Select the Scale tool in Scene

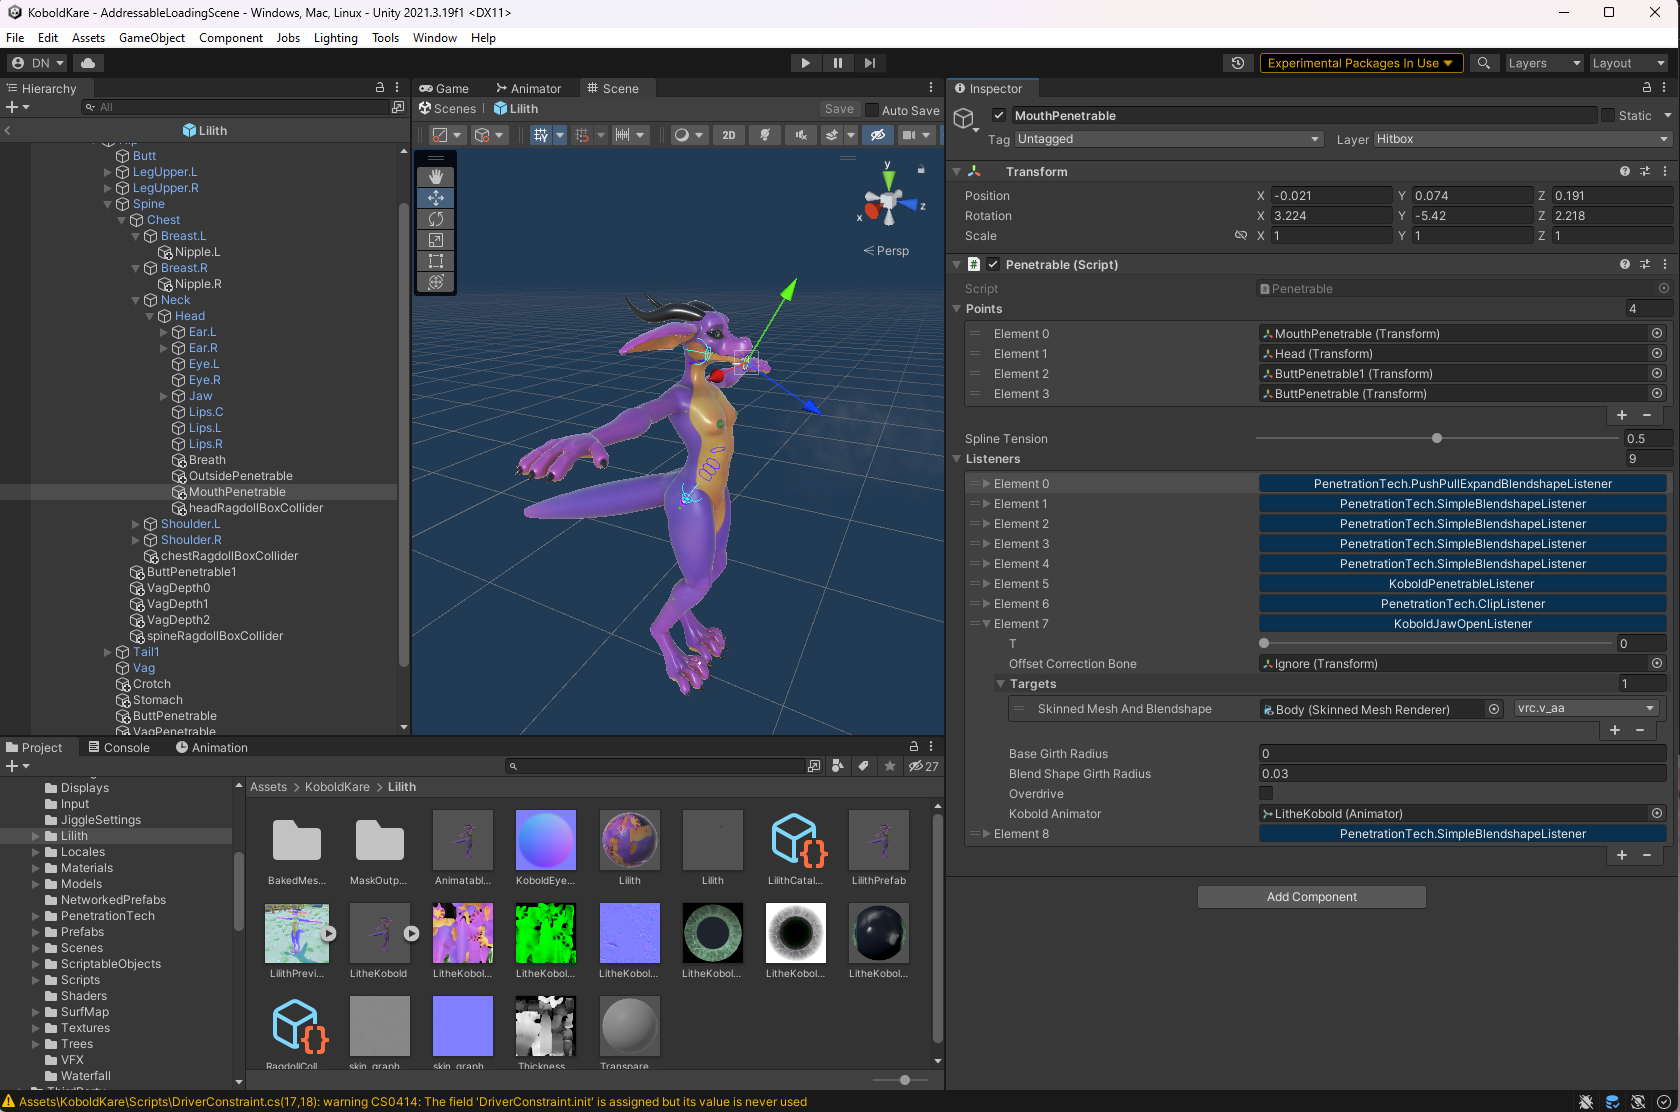[436, 240]
